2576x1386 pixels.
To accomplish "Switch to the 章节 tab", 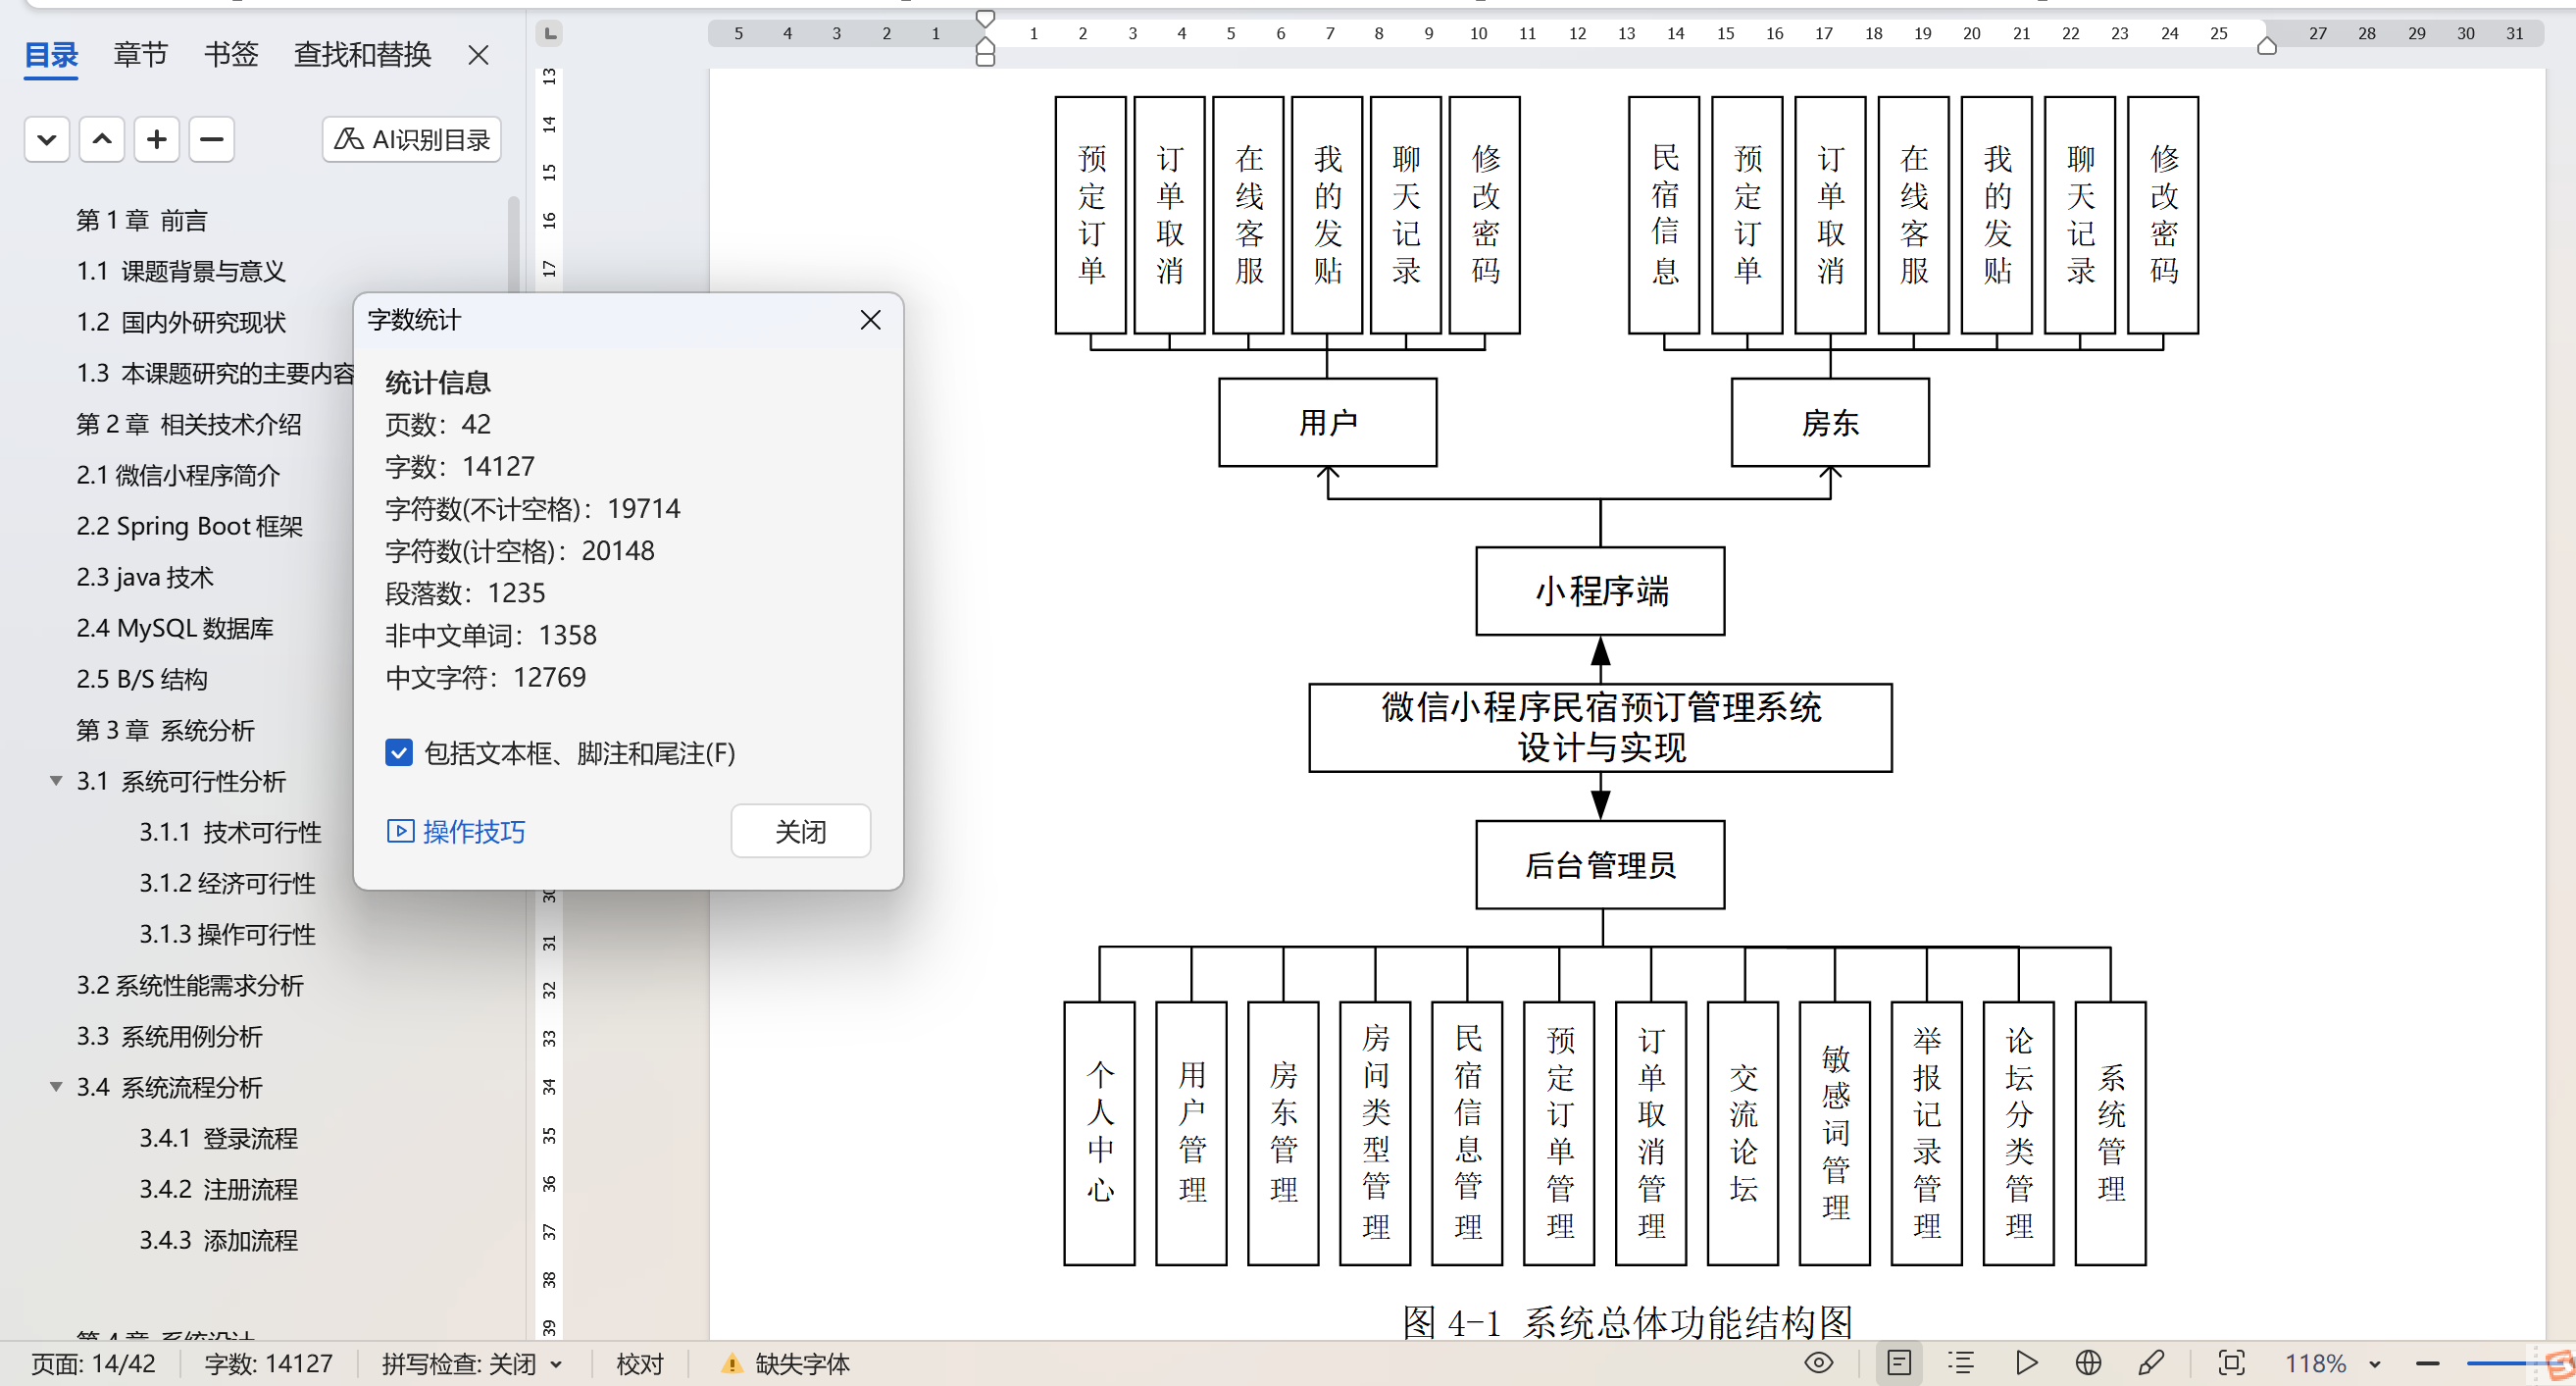I will [x=140, y=54].
